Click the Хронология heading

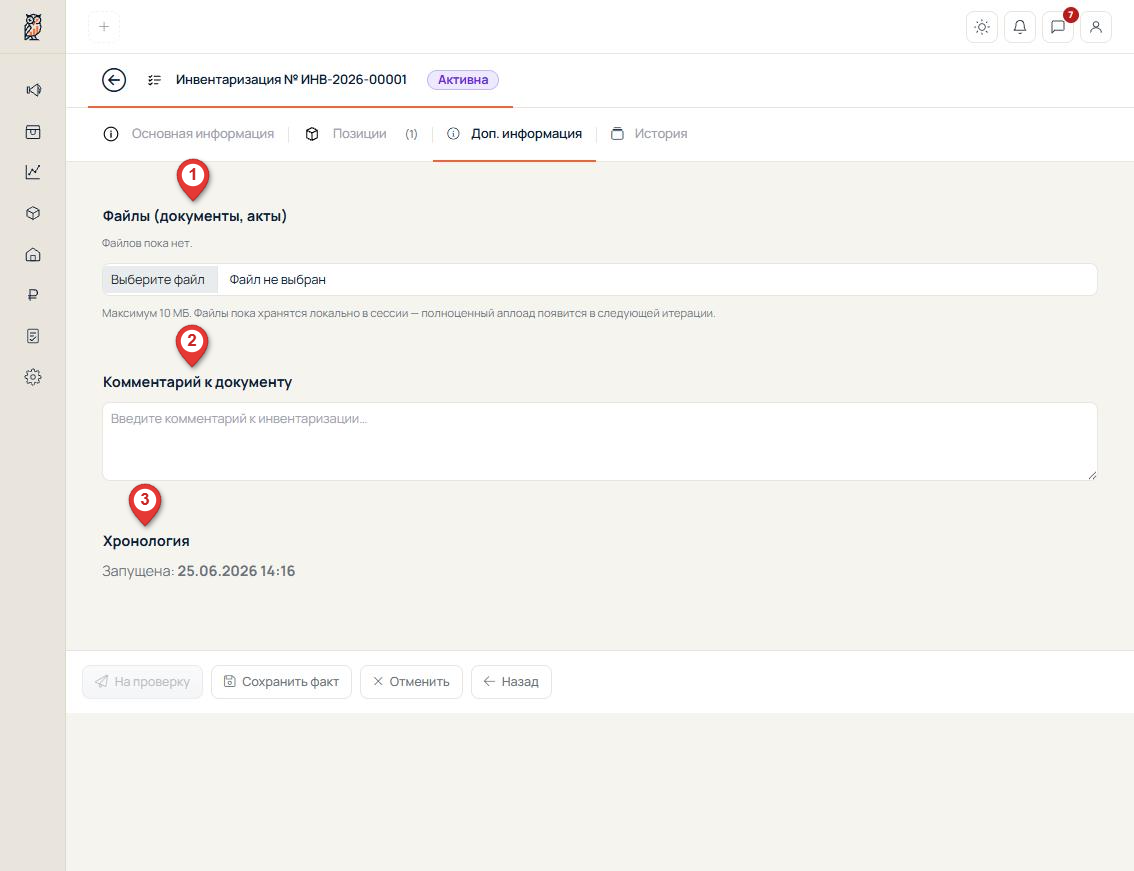(x=146, y=541)
